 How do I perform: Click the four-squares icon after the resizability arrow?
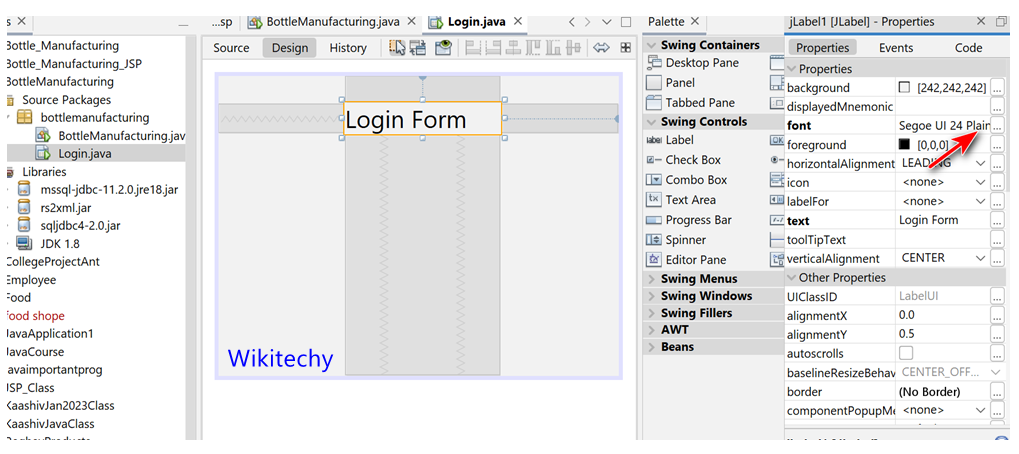coord(625,47)
